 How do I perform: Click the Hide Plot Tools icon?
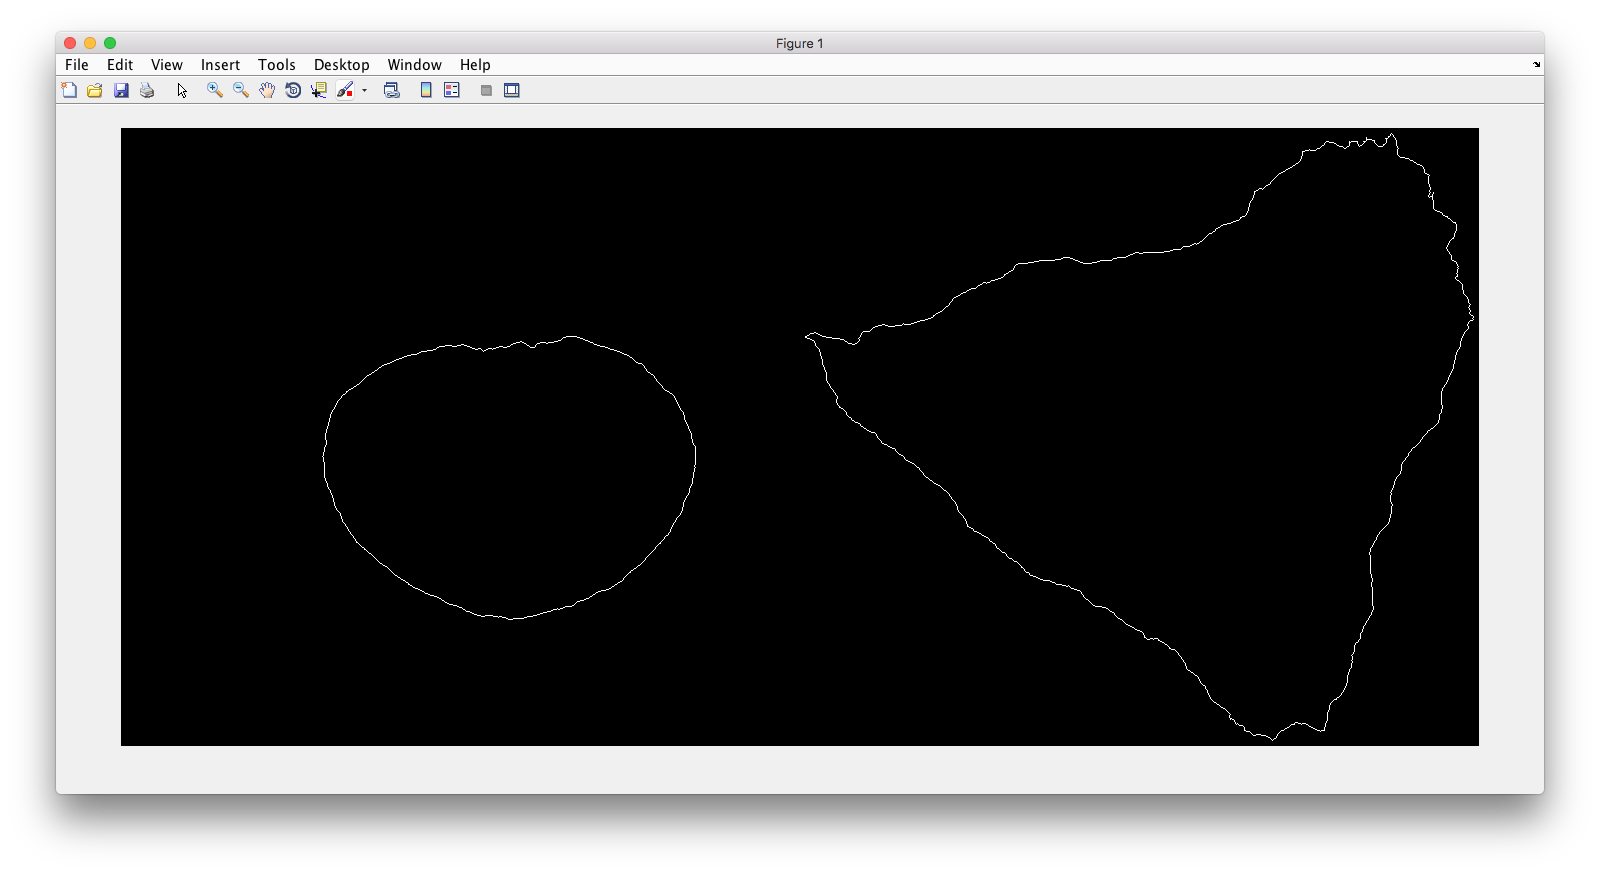[x=486, y=90]
